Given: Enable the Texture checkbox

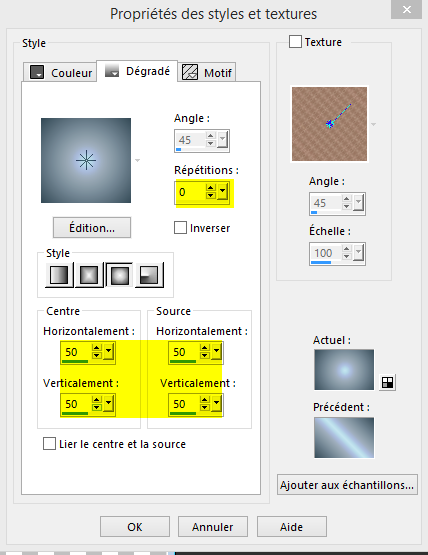Looking at the screenshot, I should click(295, 41).
